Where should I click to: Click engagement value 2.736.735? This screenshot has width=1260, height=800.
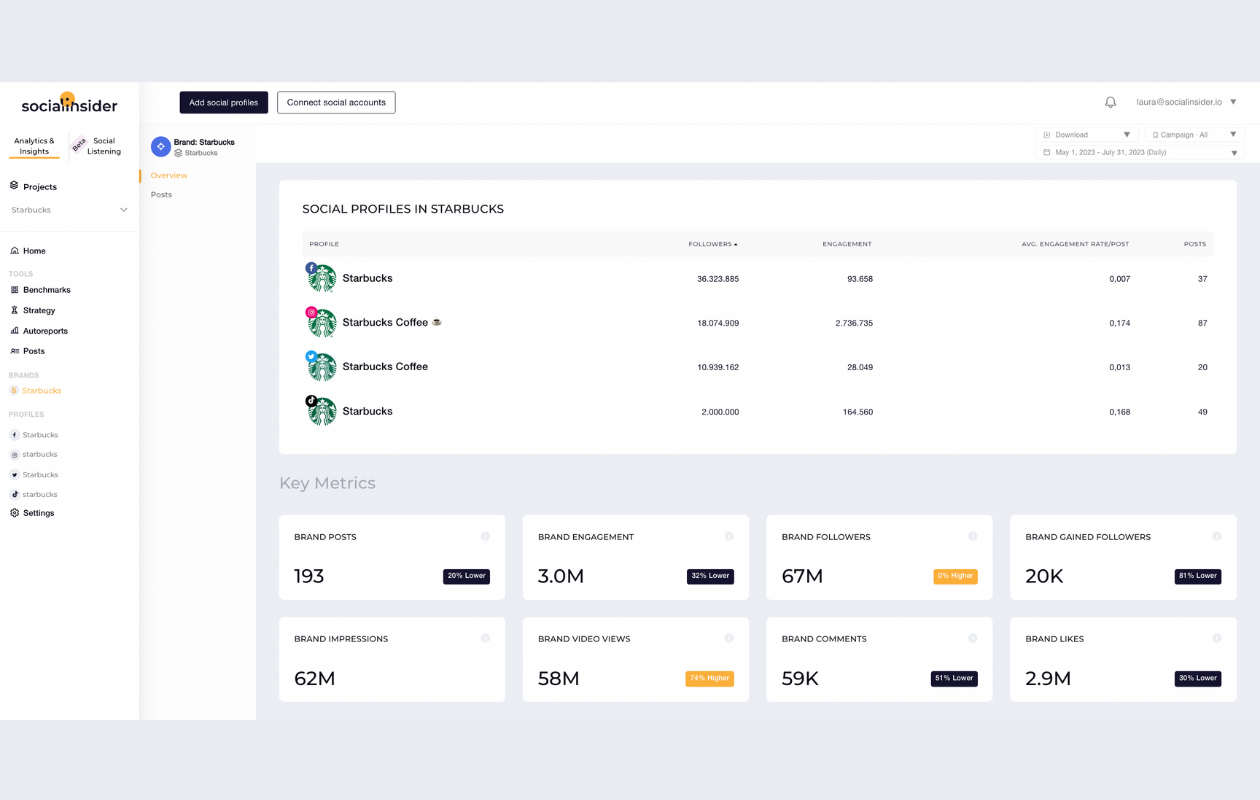point(854,323)
